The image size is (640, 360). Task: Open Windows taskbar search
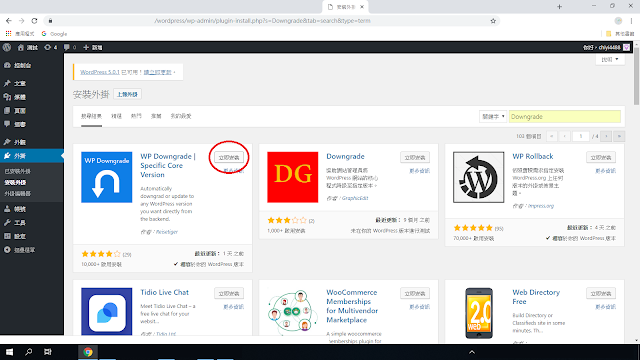[x=29, y=352]
